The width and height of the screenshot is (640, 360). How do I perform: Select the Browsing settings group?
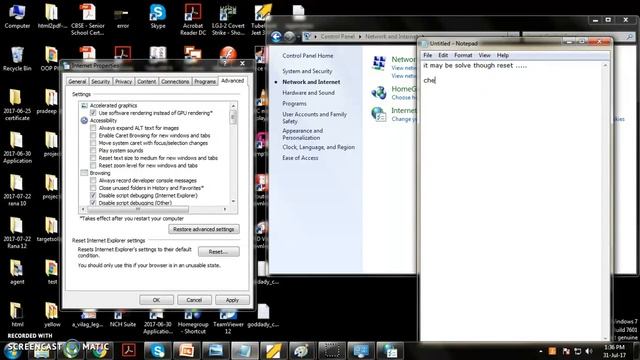coord(100,173)
